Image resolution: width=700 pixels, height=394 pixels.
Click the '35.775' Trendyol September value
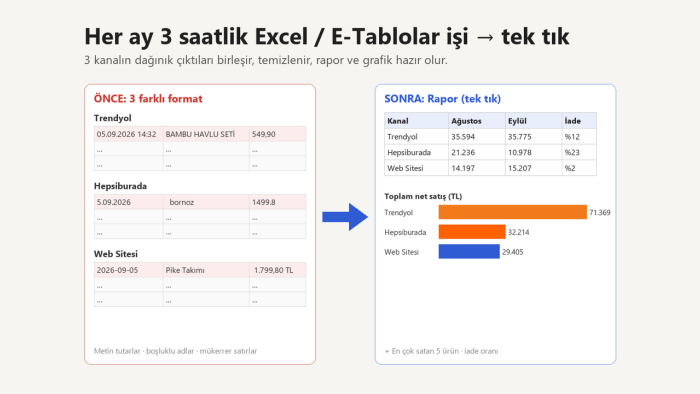[533, 137]
